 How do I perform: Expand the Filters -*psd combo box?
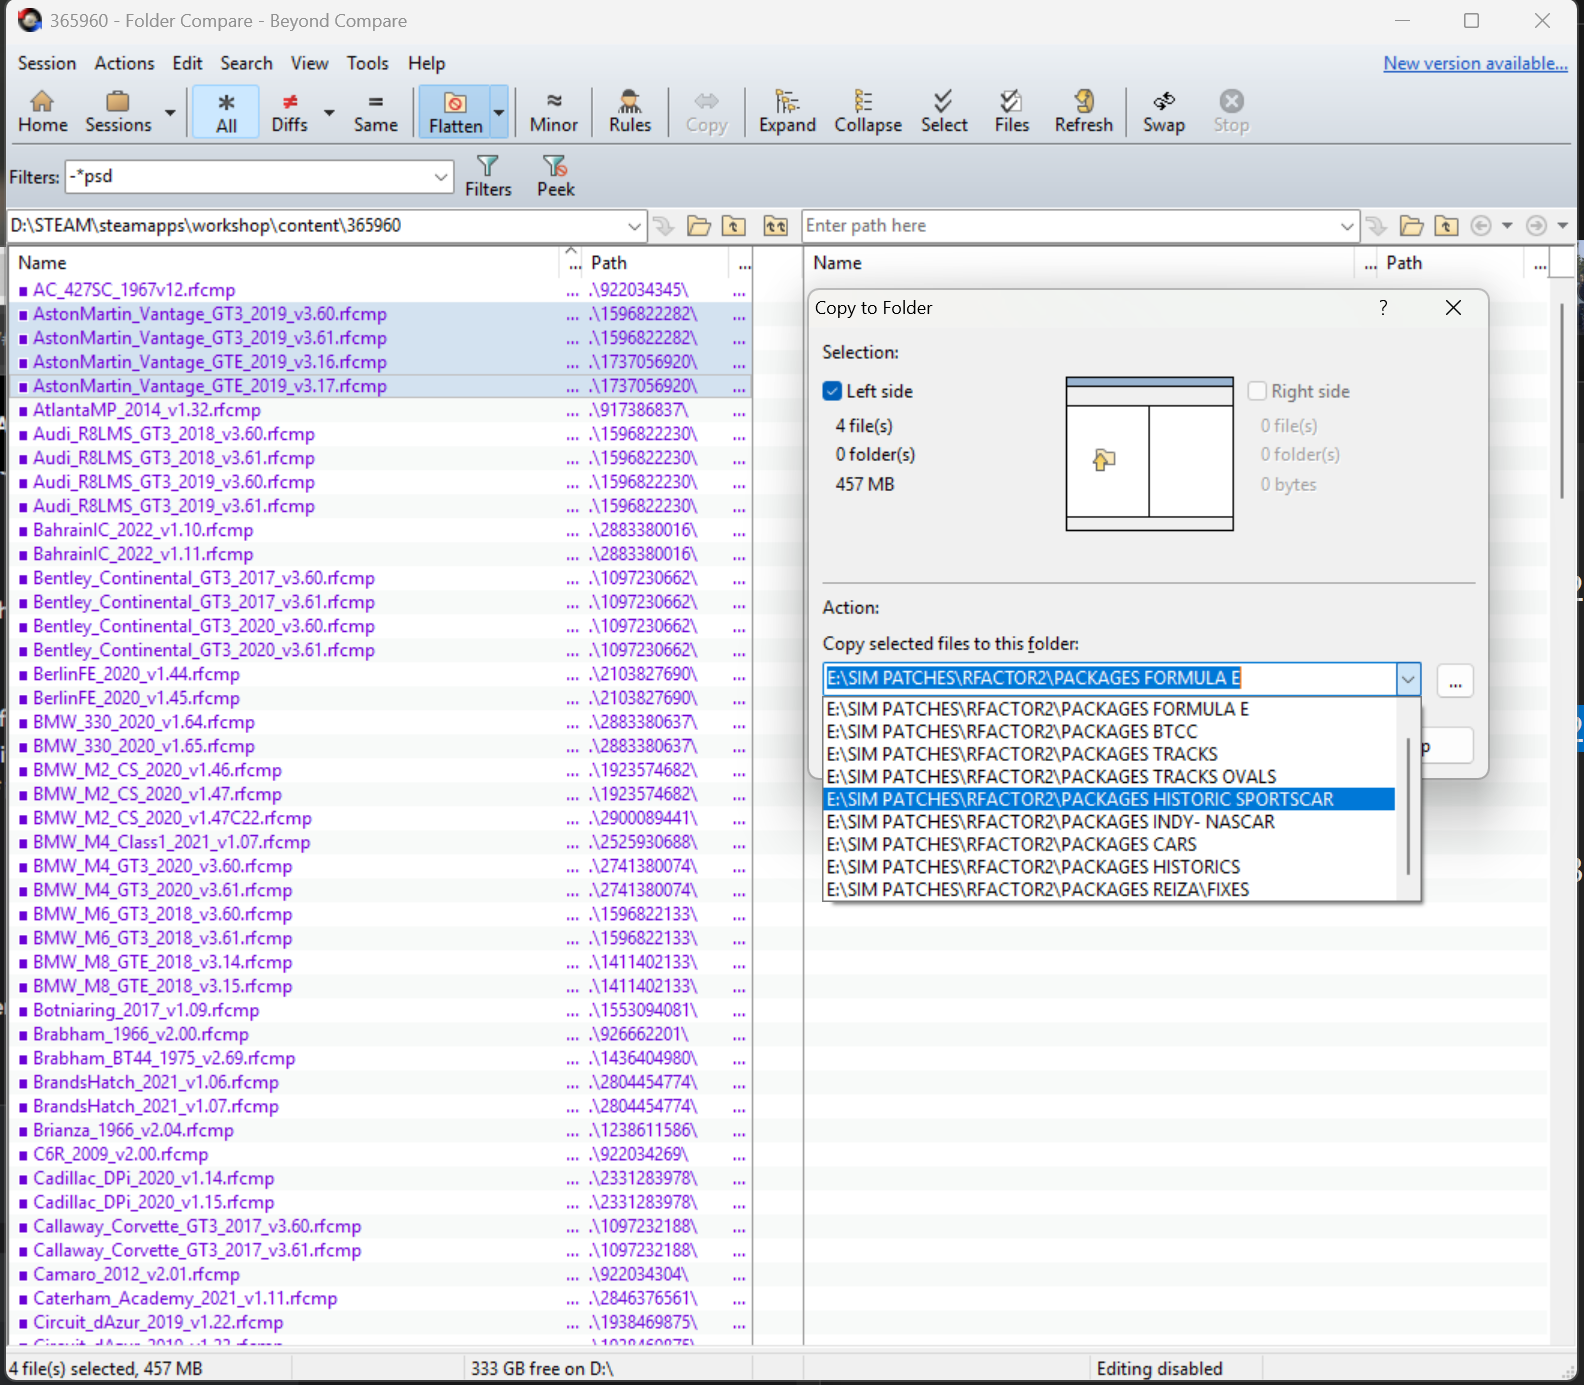pyautogui.click(x=441, y=177)
